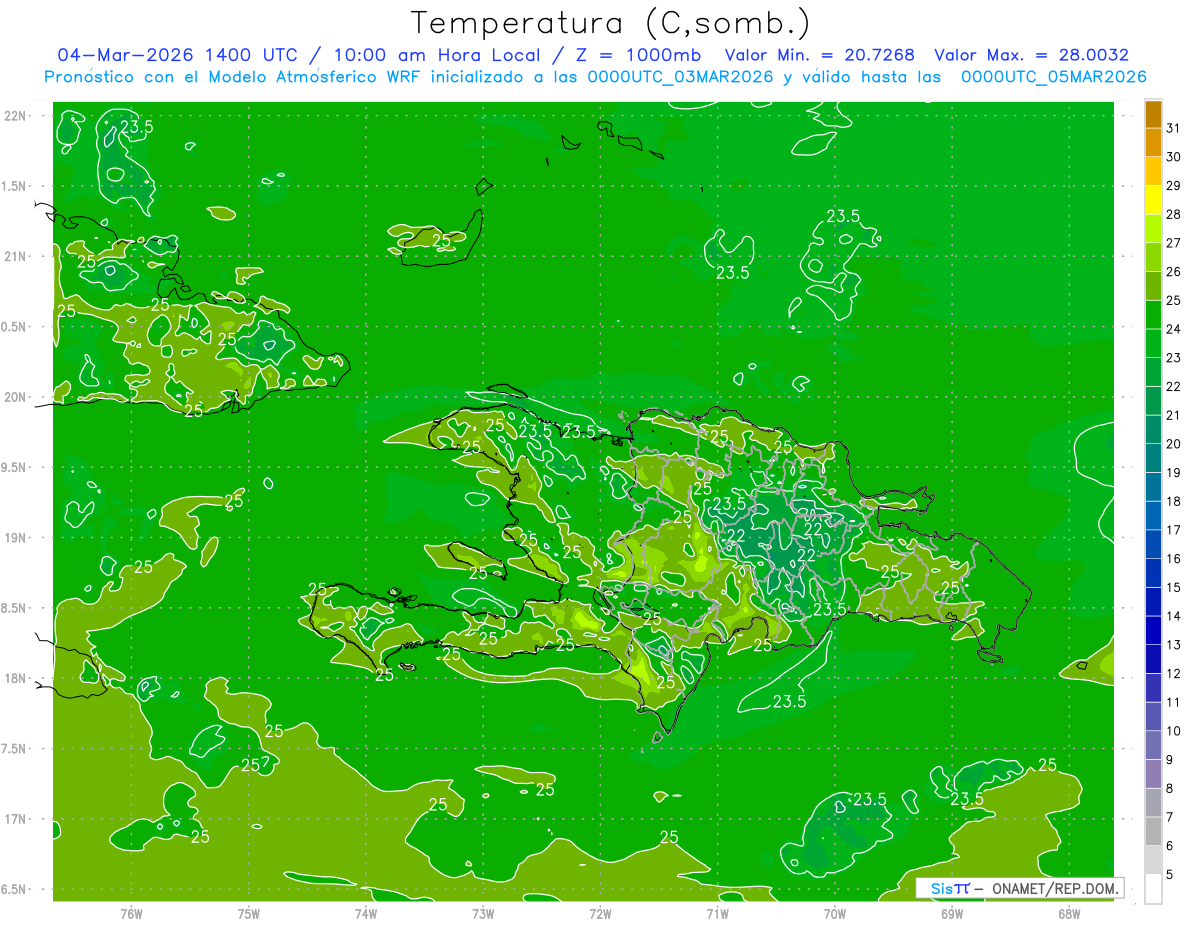1200x927 pixels.
Task: Click the colorbar scale label 16
Action: click(1174, 559)
